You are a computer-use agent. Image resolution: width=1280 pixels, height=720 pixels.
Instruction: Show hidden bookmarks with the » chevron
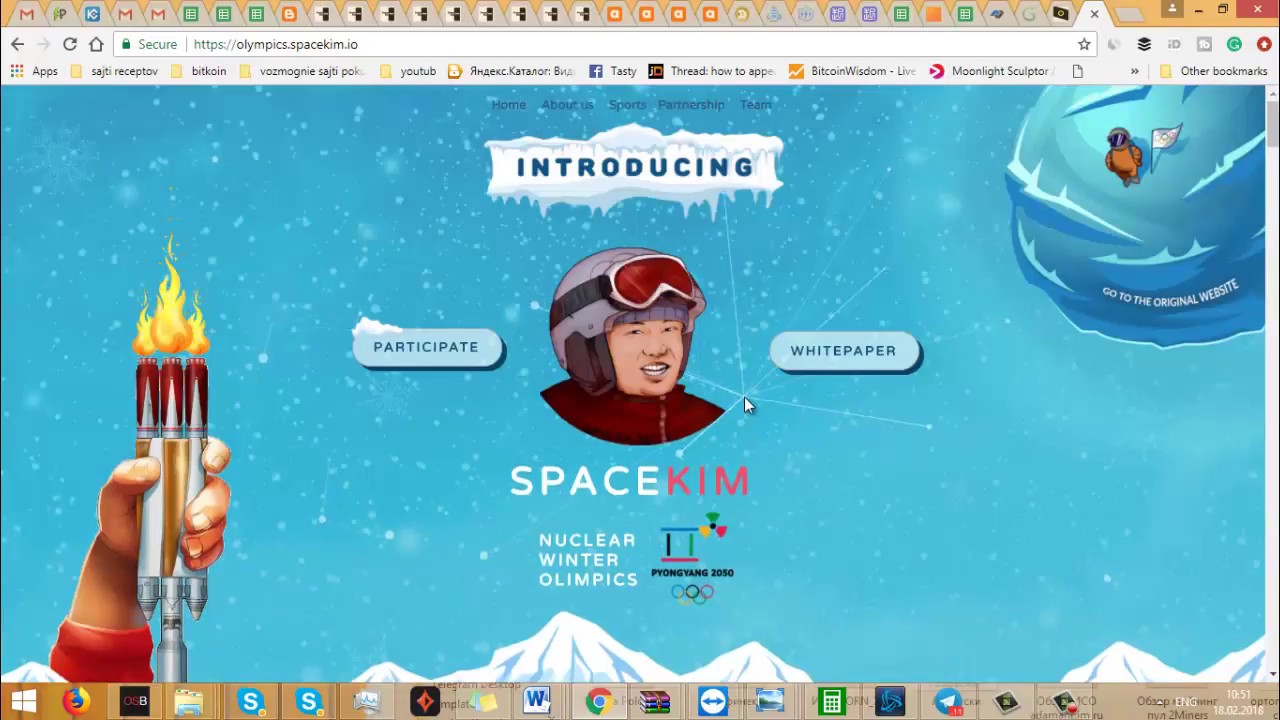coord(1134,71)
